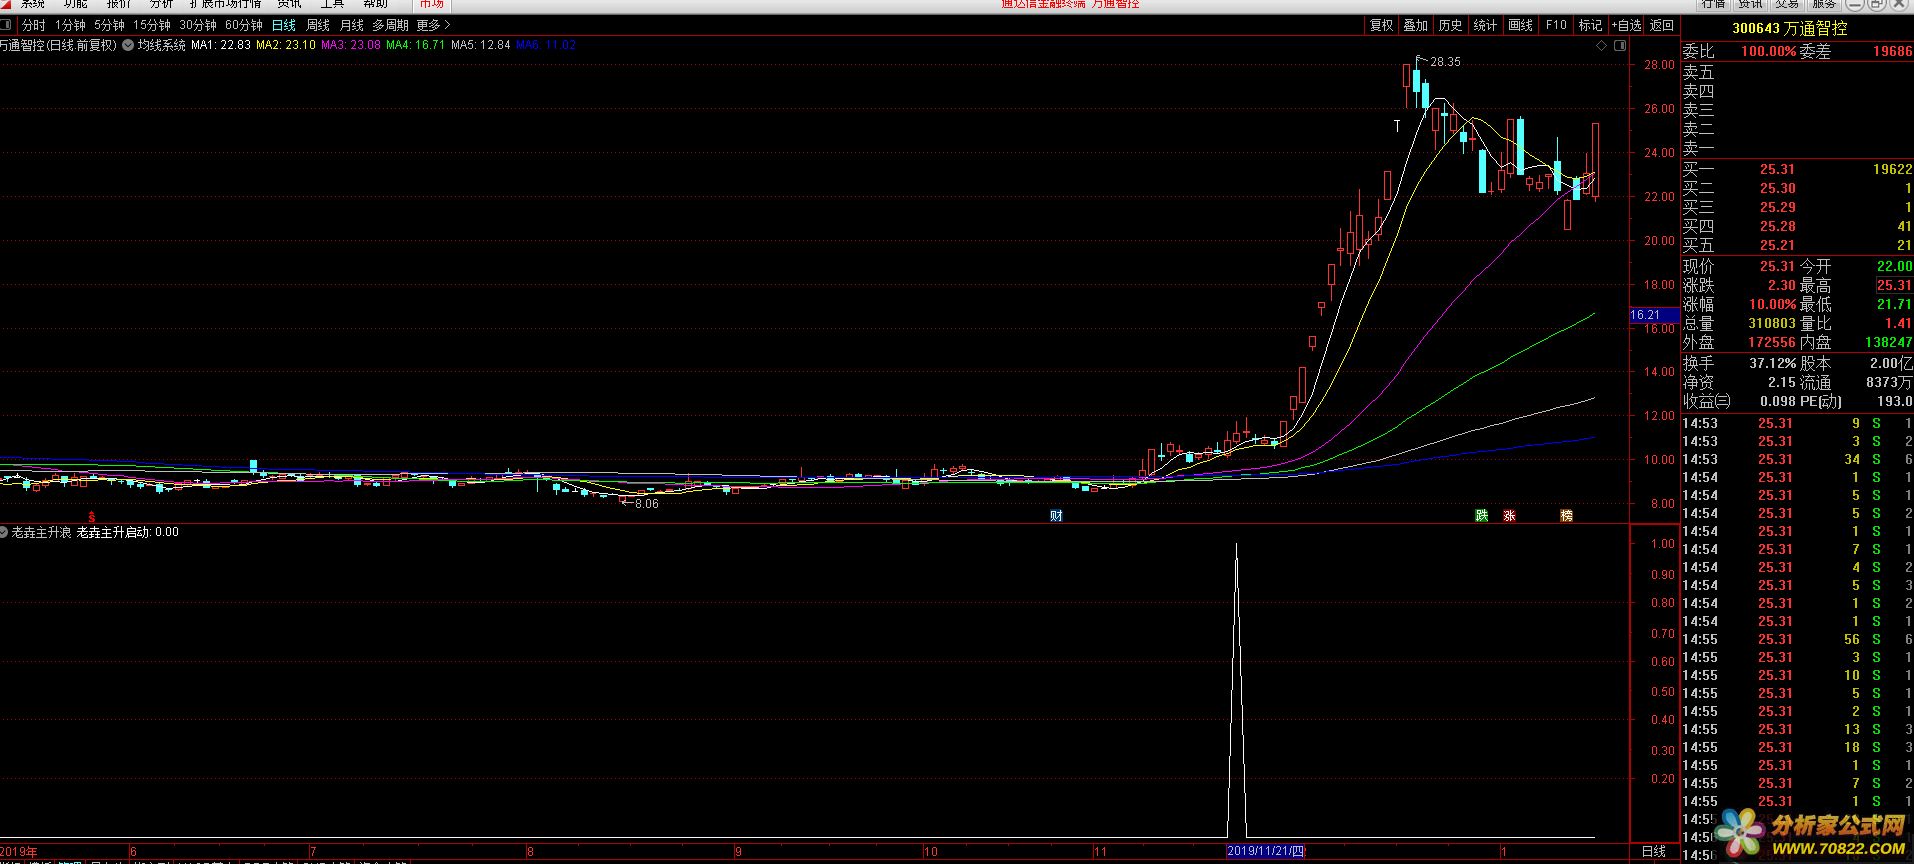Image resolution: width=1914 pixels, height=864 pixels.
Task: Click the 榜 ranking marker icon
Action: 1566,515
